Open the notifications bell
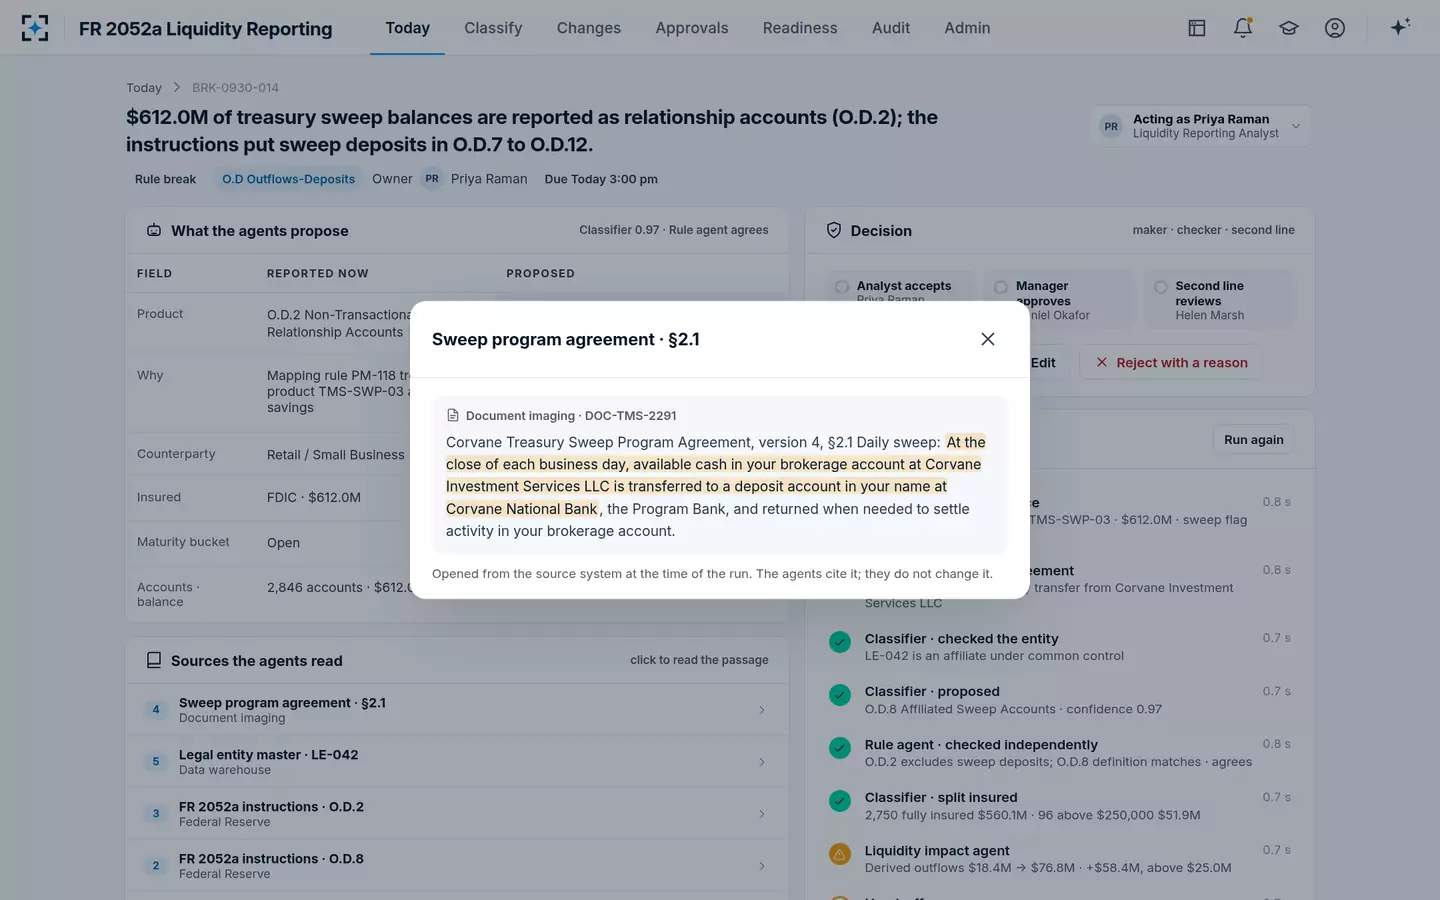1440x900 pixels. [1243, 28]
